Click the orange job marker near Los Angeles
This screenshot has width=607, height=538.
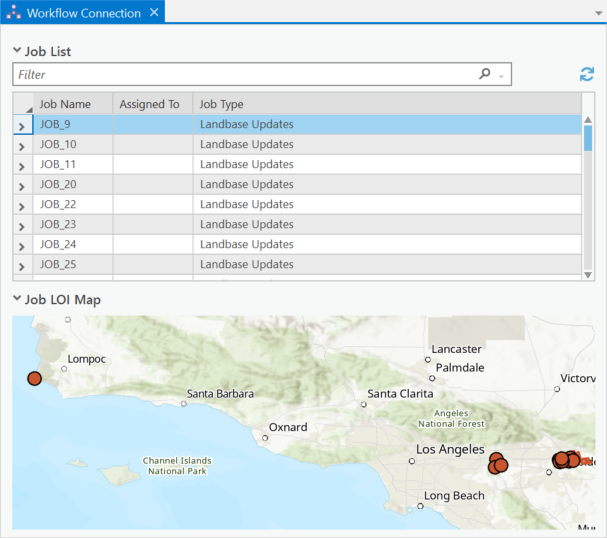coord(497,463)
